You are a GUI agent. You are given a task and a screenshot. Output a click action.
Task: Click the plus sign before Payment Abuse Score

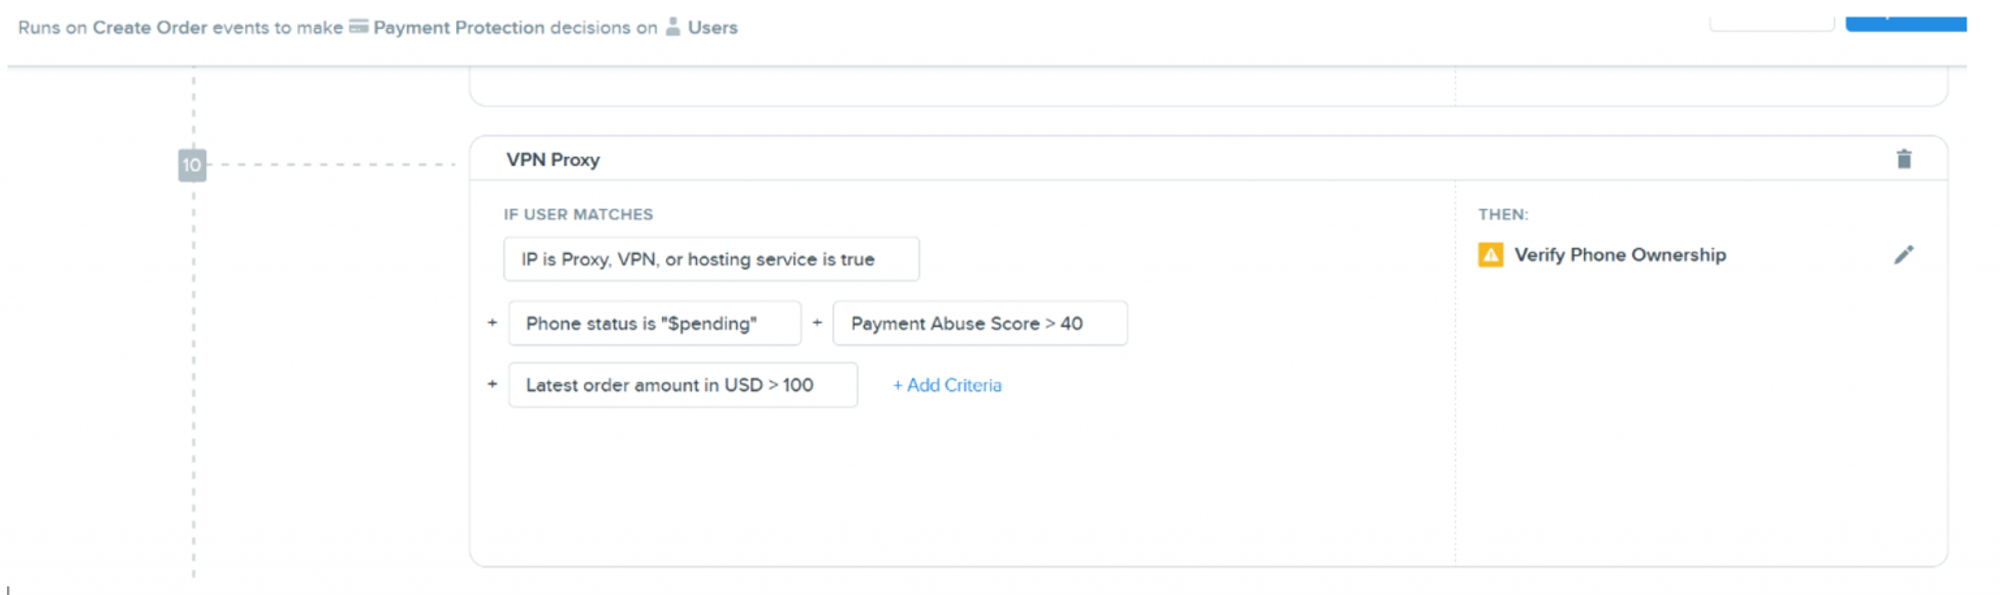pyautogui.click(x=817, y=323)
